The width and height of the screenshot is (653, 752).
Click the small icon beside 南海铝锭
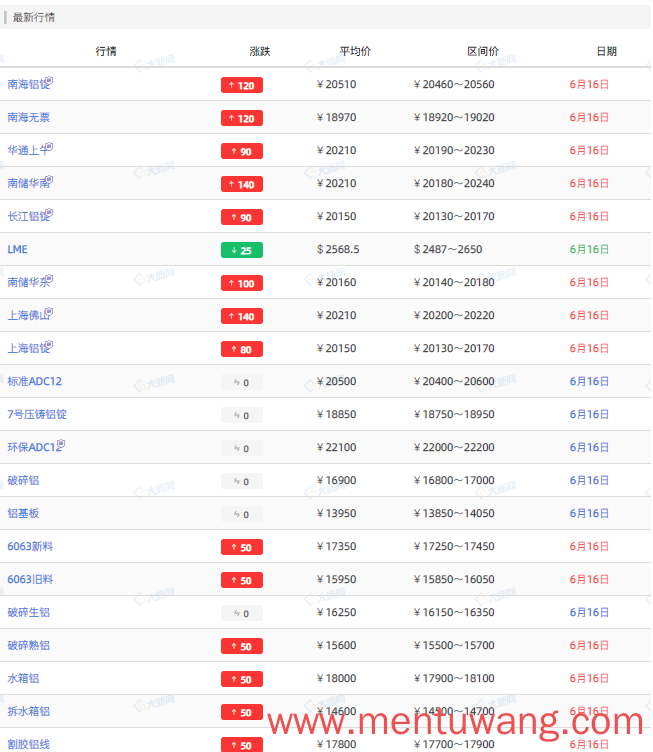click(49, 80)
